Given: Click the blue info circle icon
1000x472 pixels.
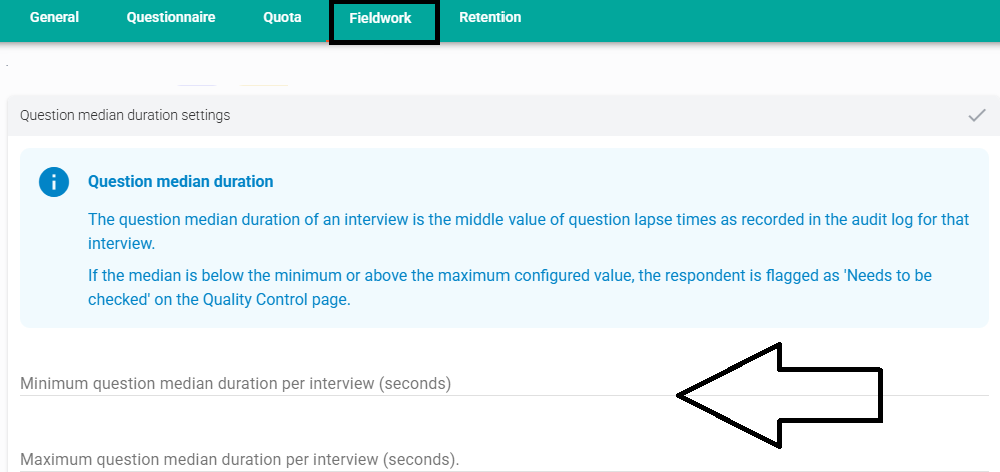Looking at the screenshot, I should (53, 182).
